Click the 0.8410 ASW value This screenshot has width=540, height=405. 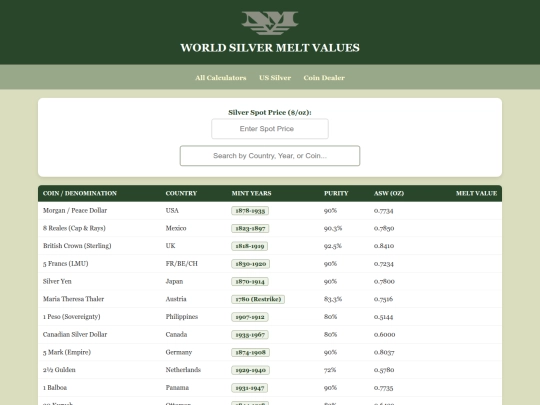384,246
